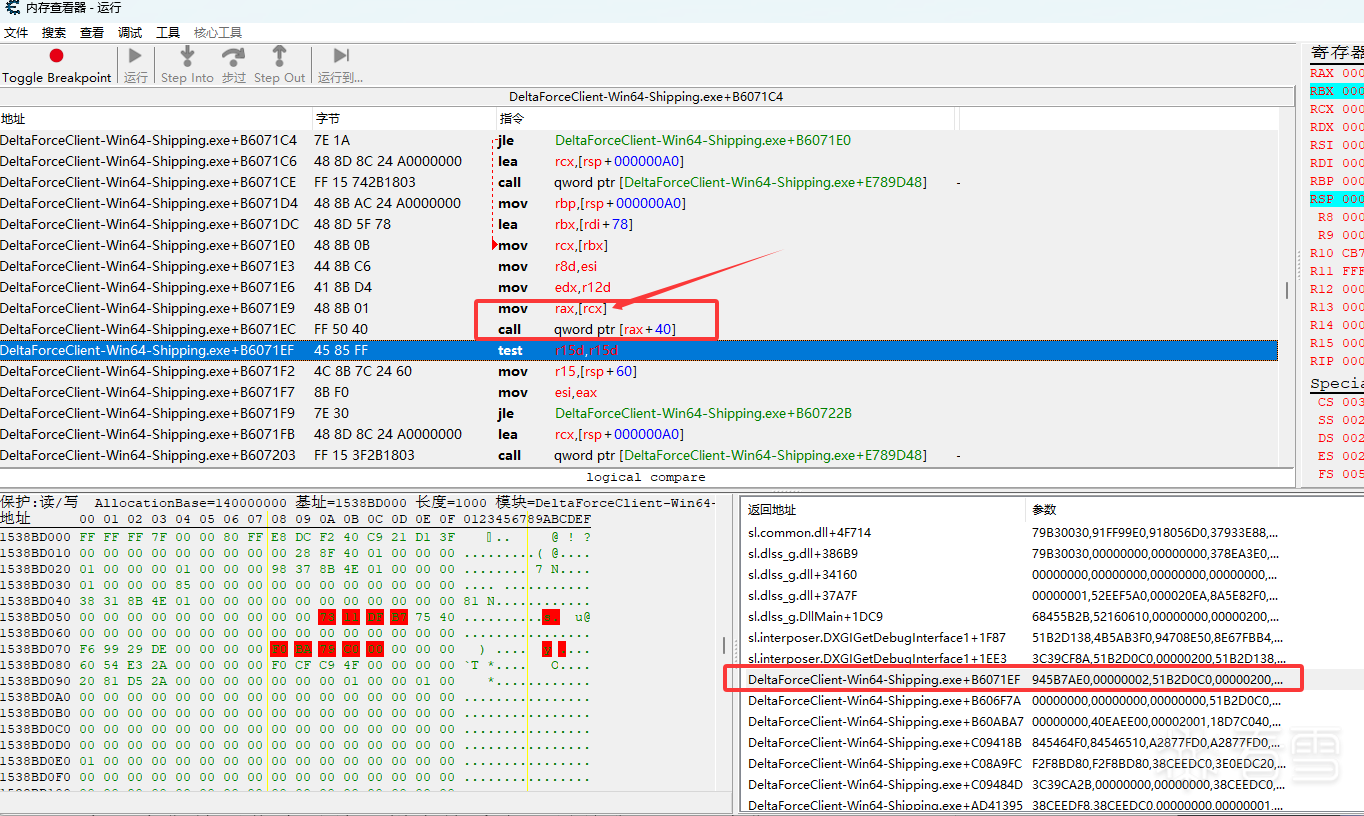The height and width of the screenshot is (816, 1364).
Task: Select the mov r8d,esi instruction
Action: pyautogui.click(x=639, y=266)
